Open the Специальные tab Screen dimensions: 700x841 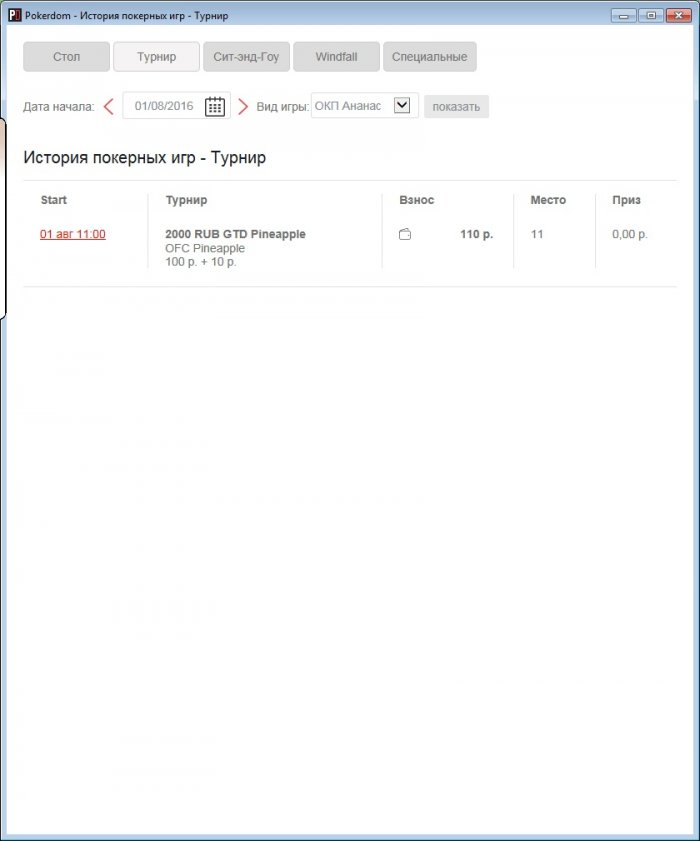pos(430,57)
